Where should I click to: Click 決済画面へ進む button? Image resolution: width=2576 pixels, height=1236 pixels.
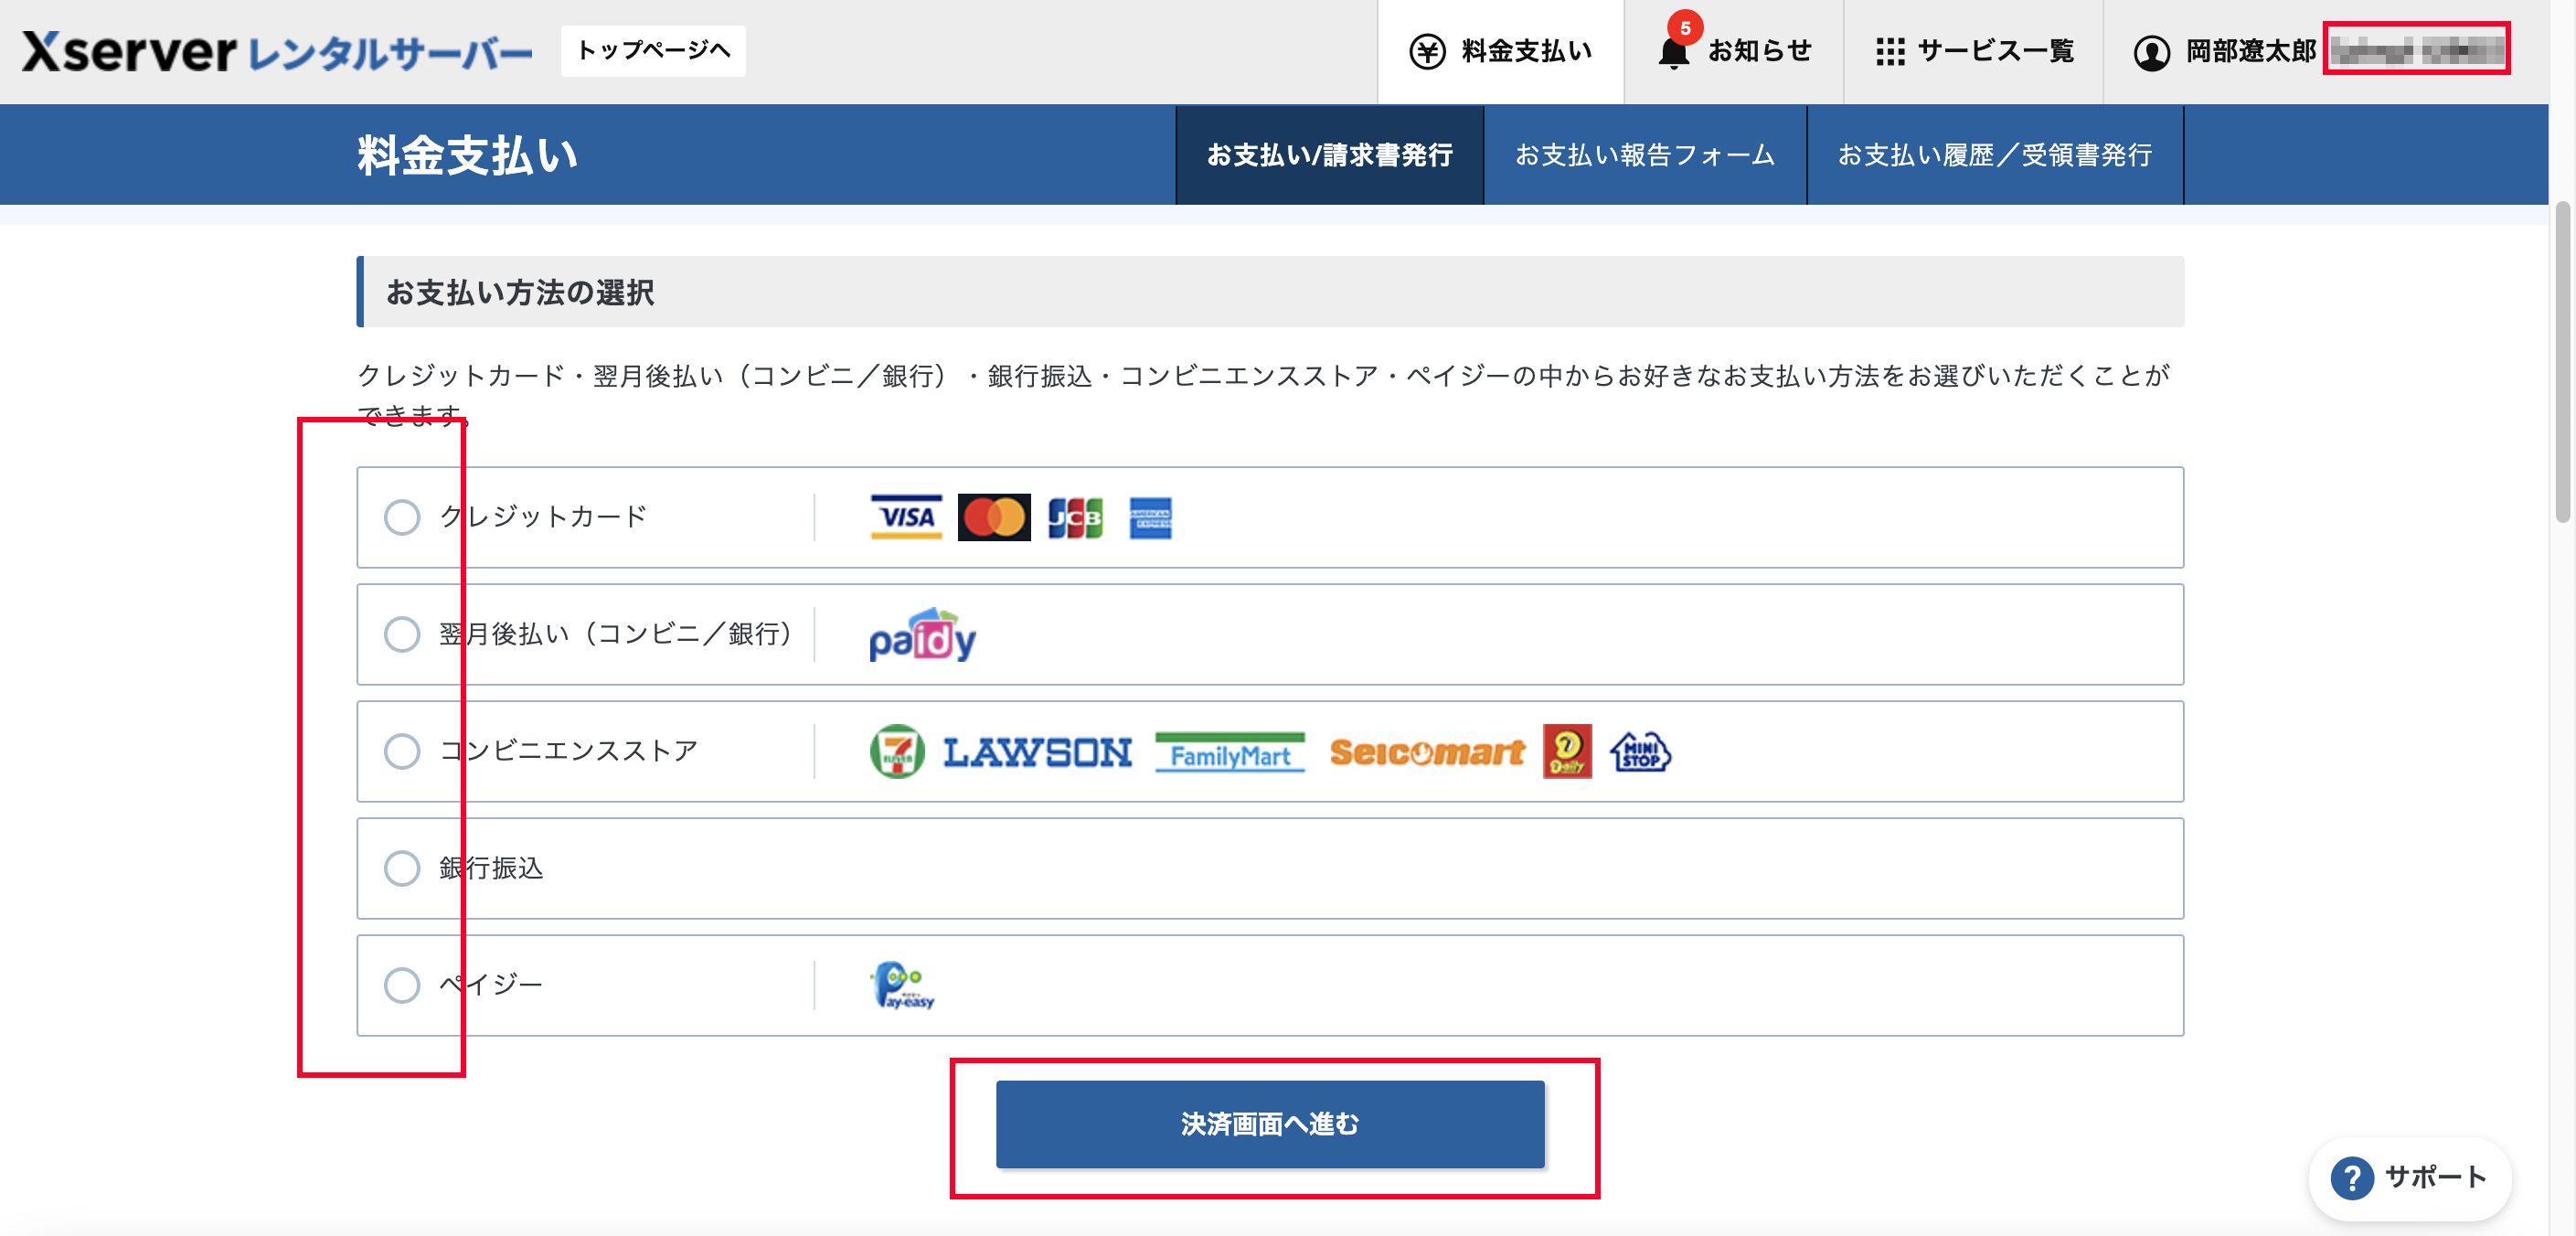click(1269, 1124)
